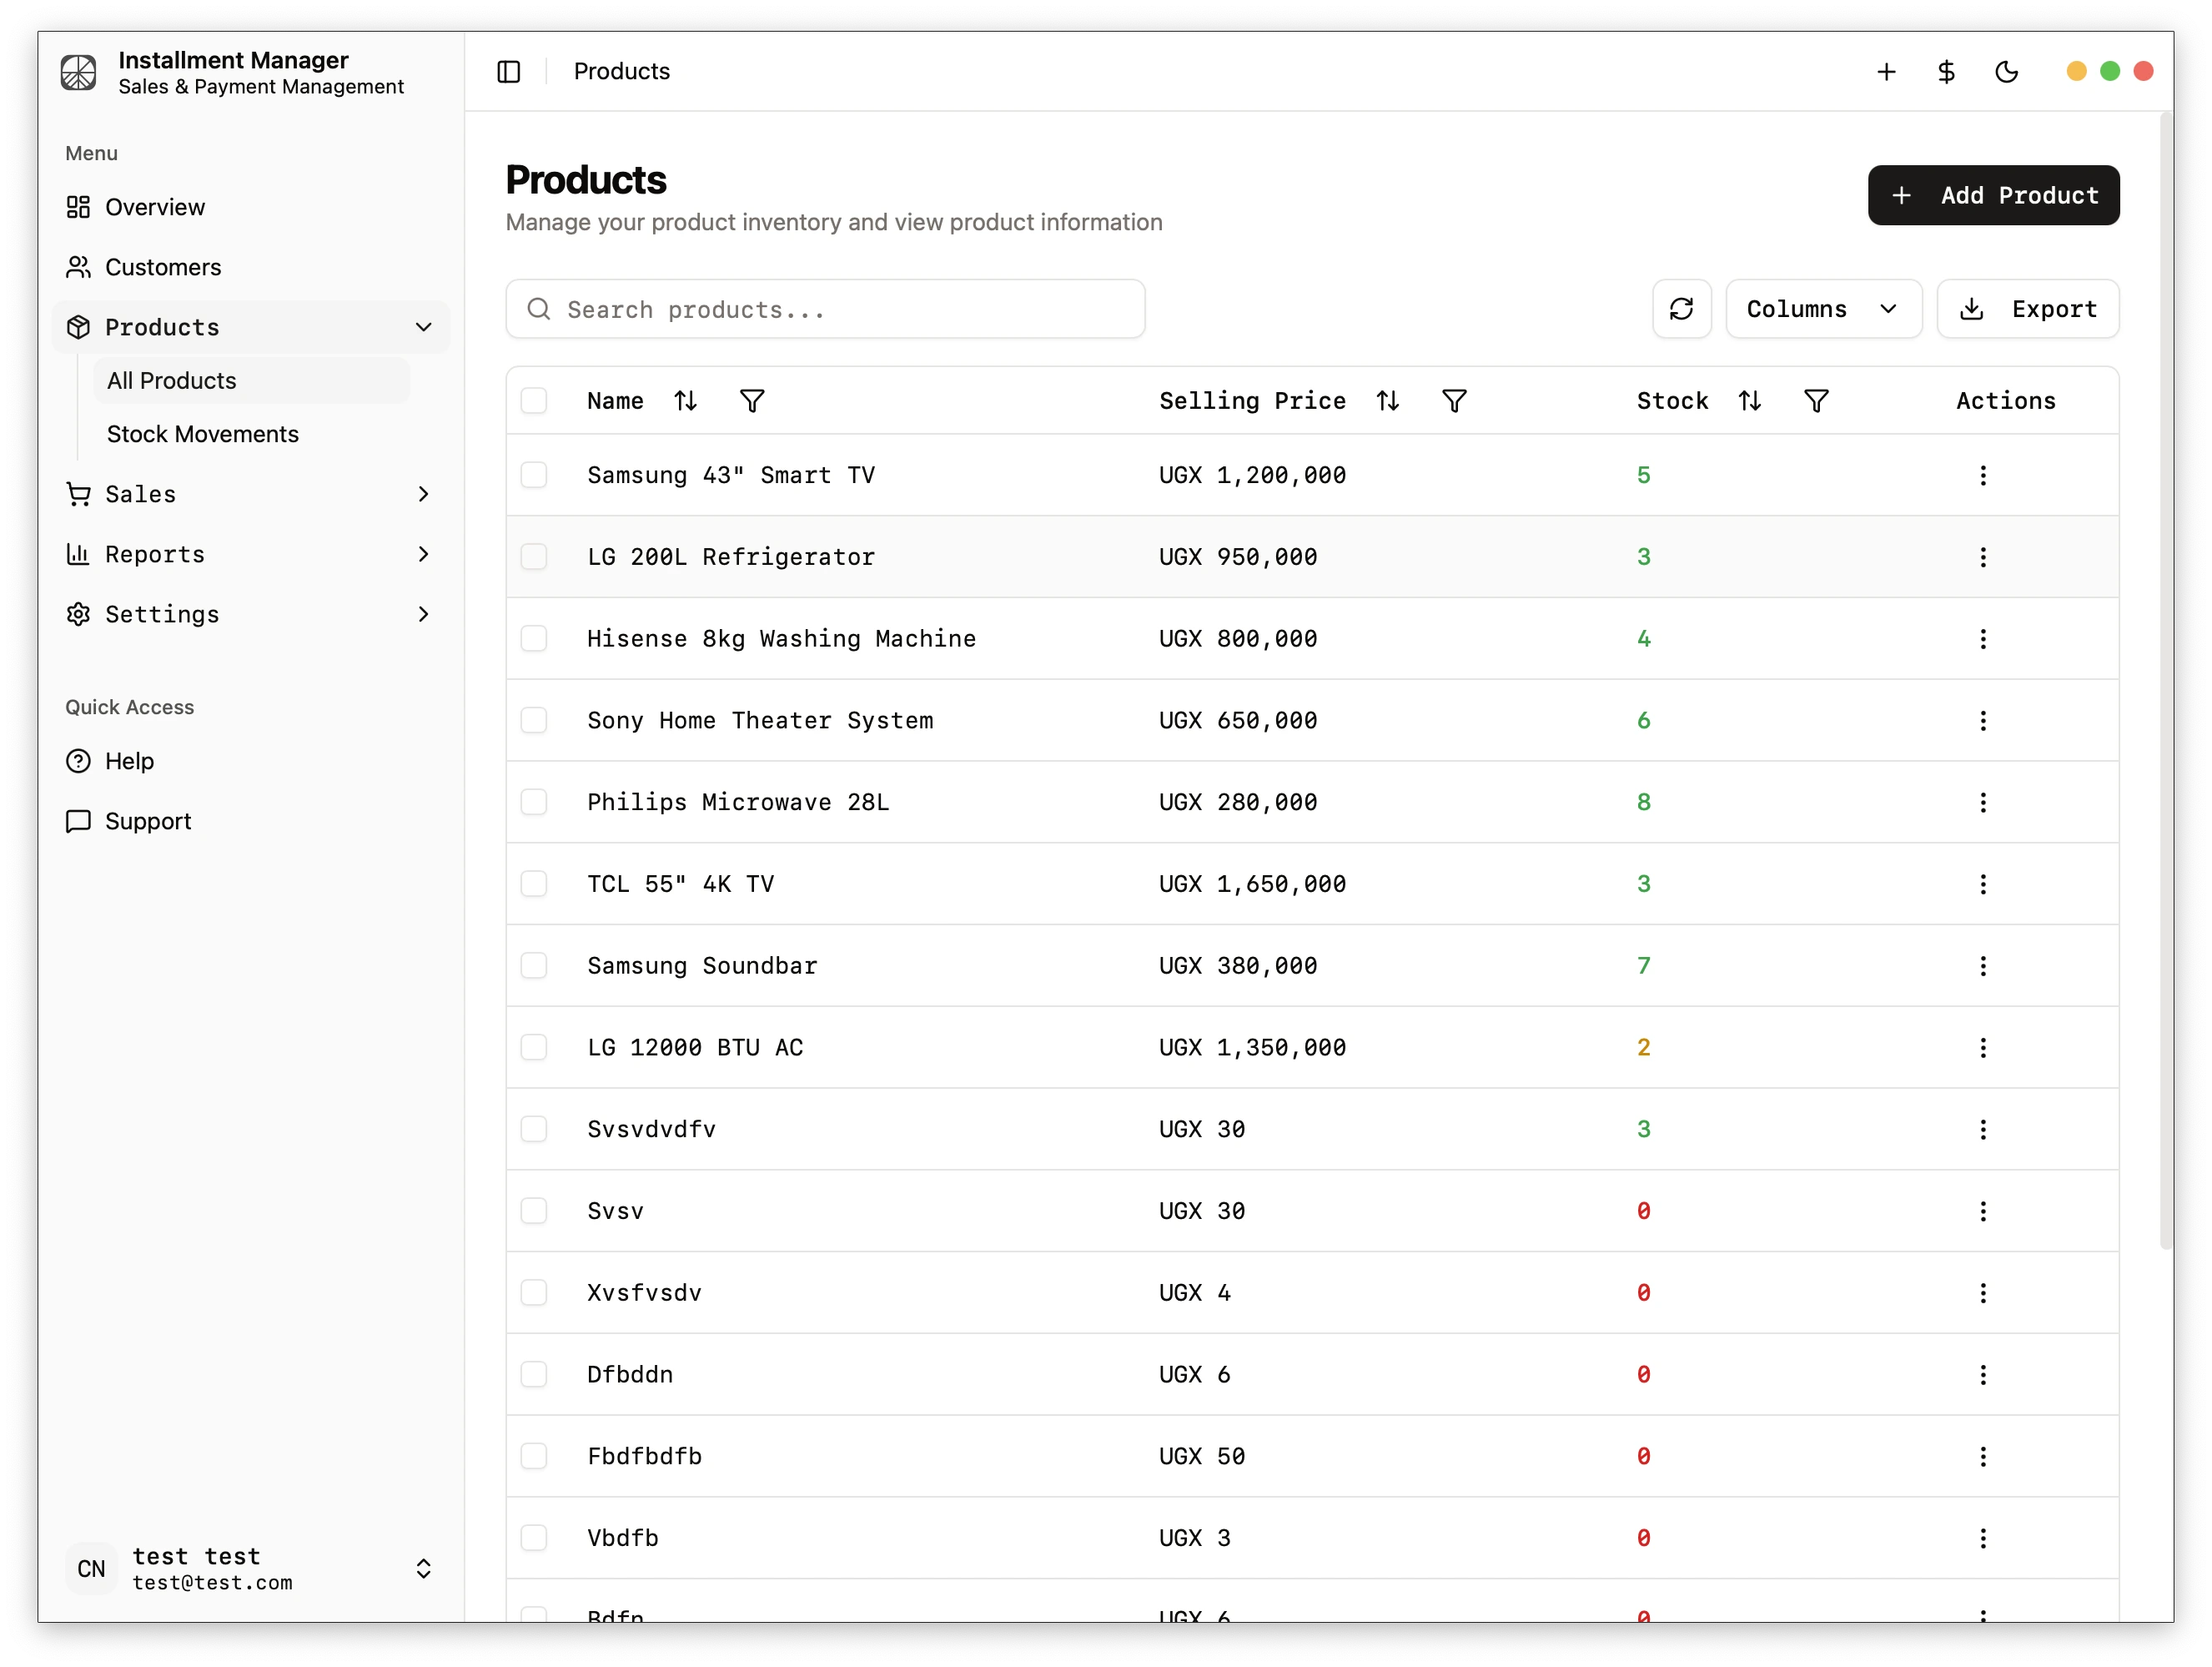Open the Columns dropdown
The image size is (2212, 1667).
click(1823, 308)
